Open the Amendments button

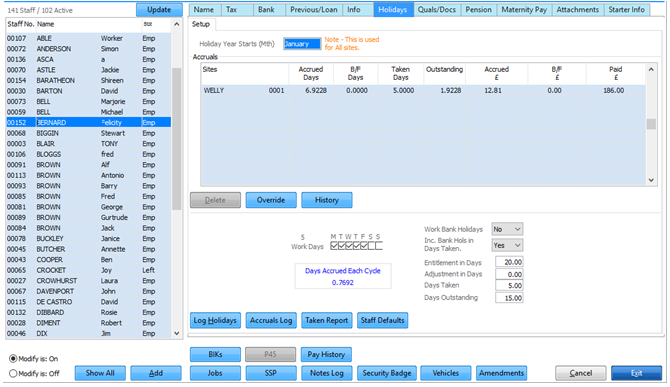(x=502, y=373)
